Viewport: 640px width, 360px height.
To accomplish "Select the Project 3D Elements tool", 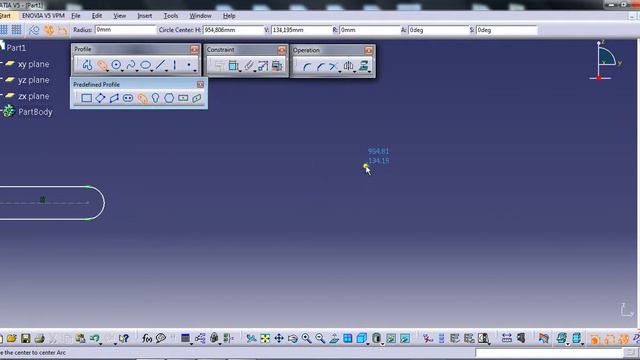I will coord(363,66).
